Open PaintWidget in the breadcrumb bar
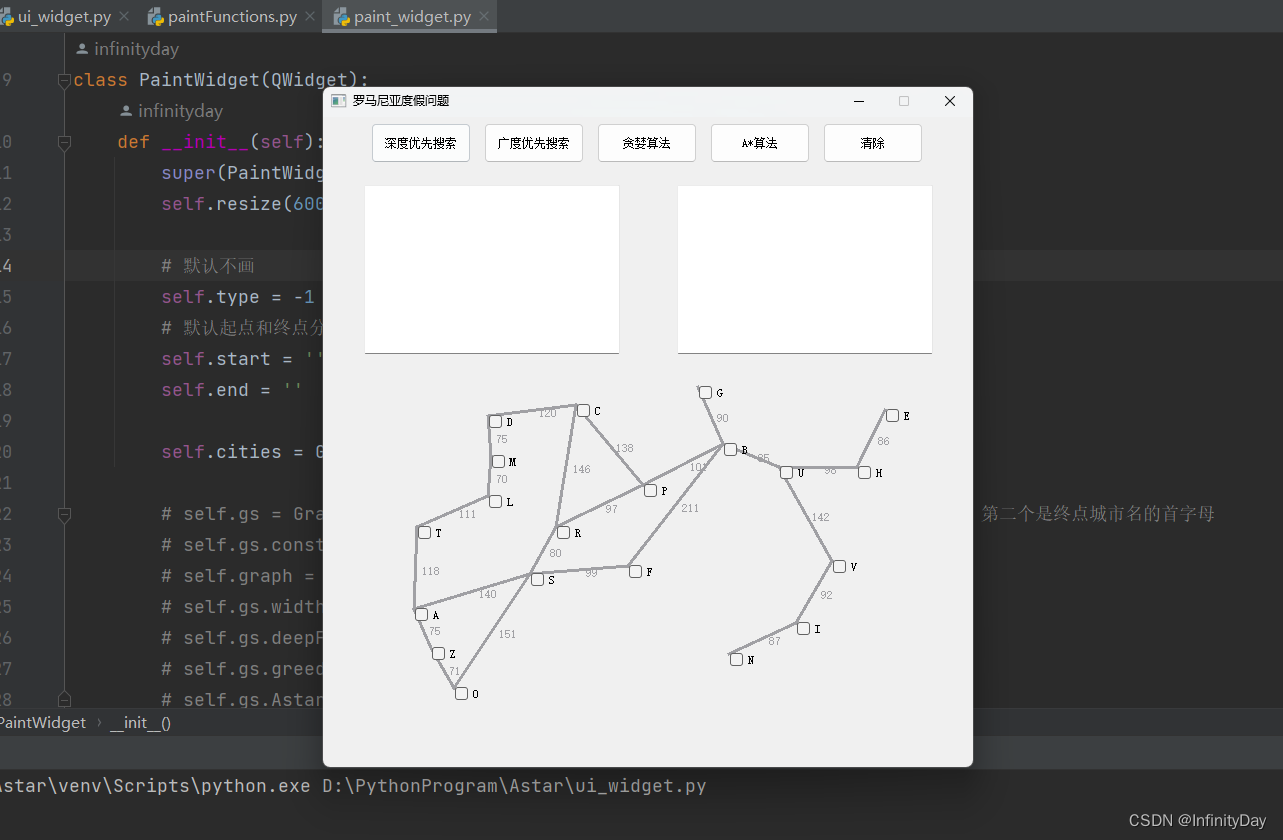 (42, 723)
